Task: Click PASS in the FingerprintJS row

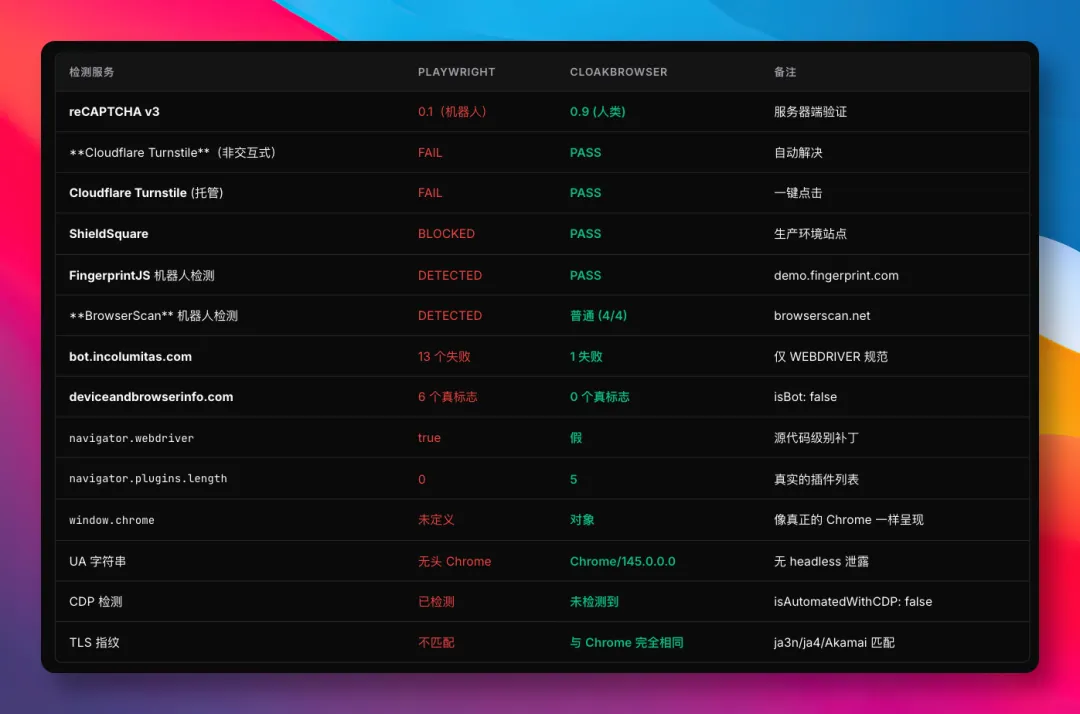Action: 585,275
